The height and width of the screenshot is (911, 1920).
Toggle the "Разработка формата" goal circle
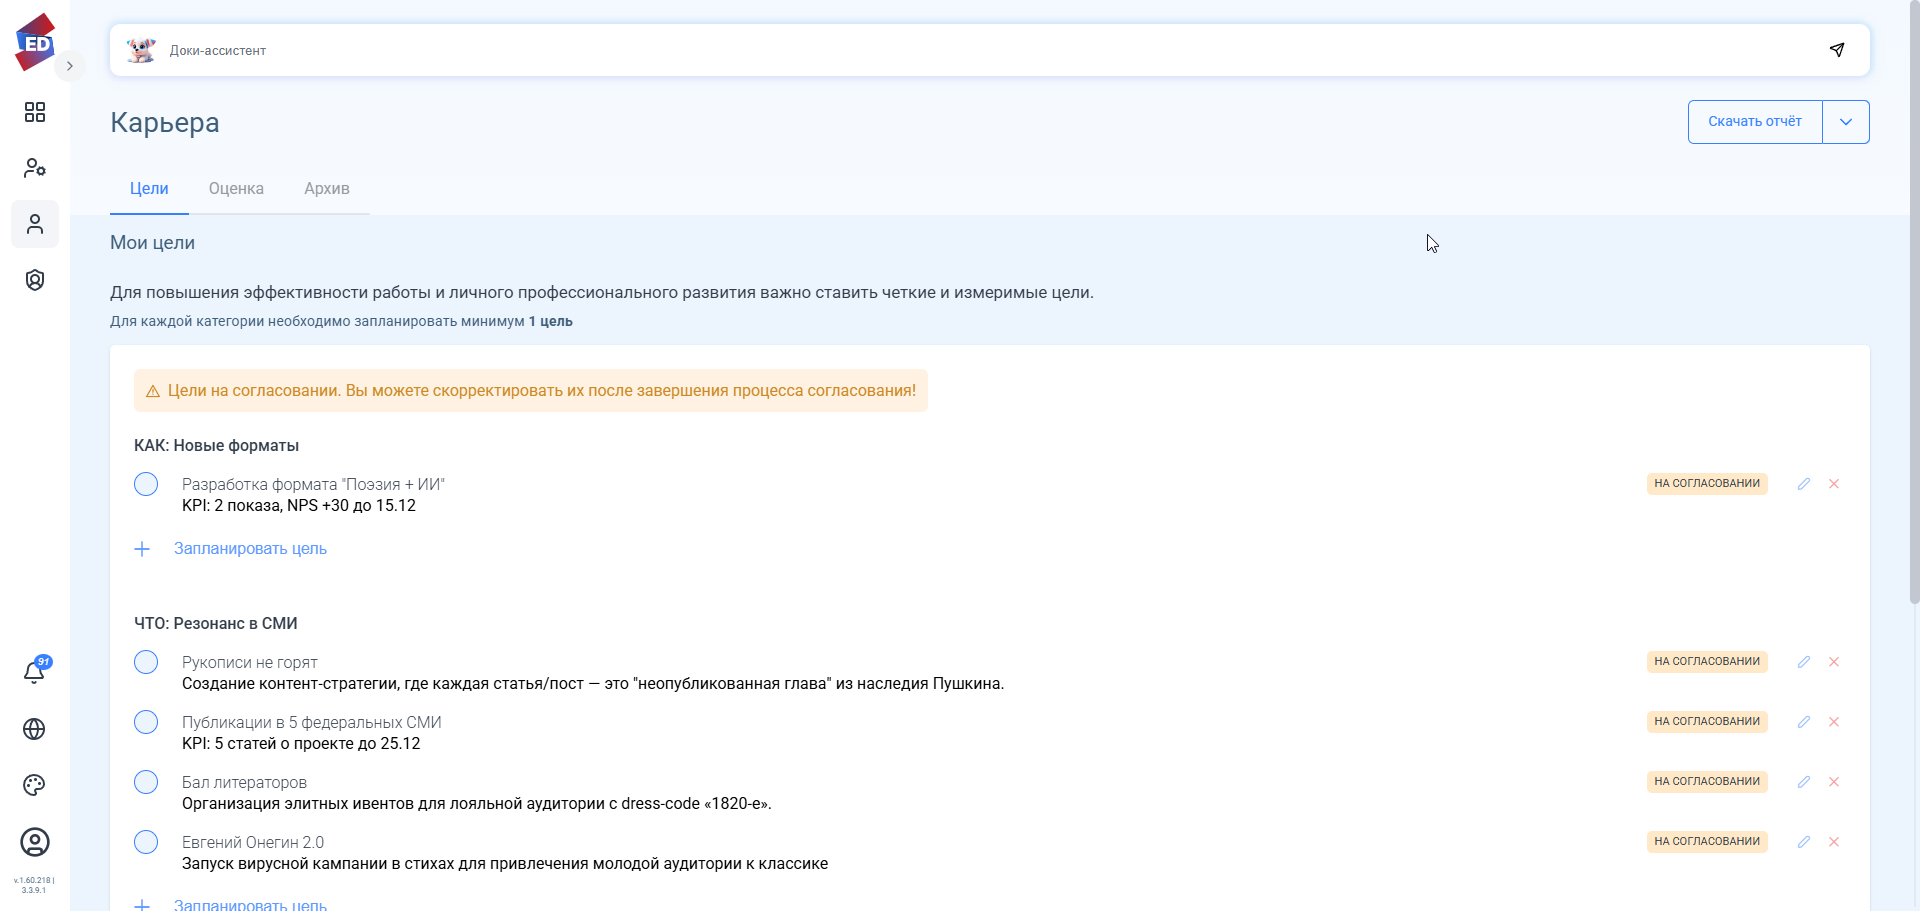click(x=146, y=484)
